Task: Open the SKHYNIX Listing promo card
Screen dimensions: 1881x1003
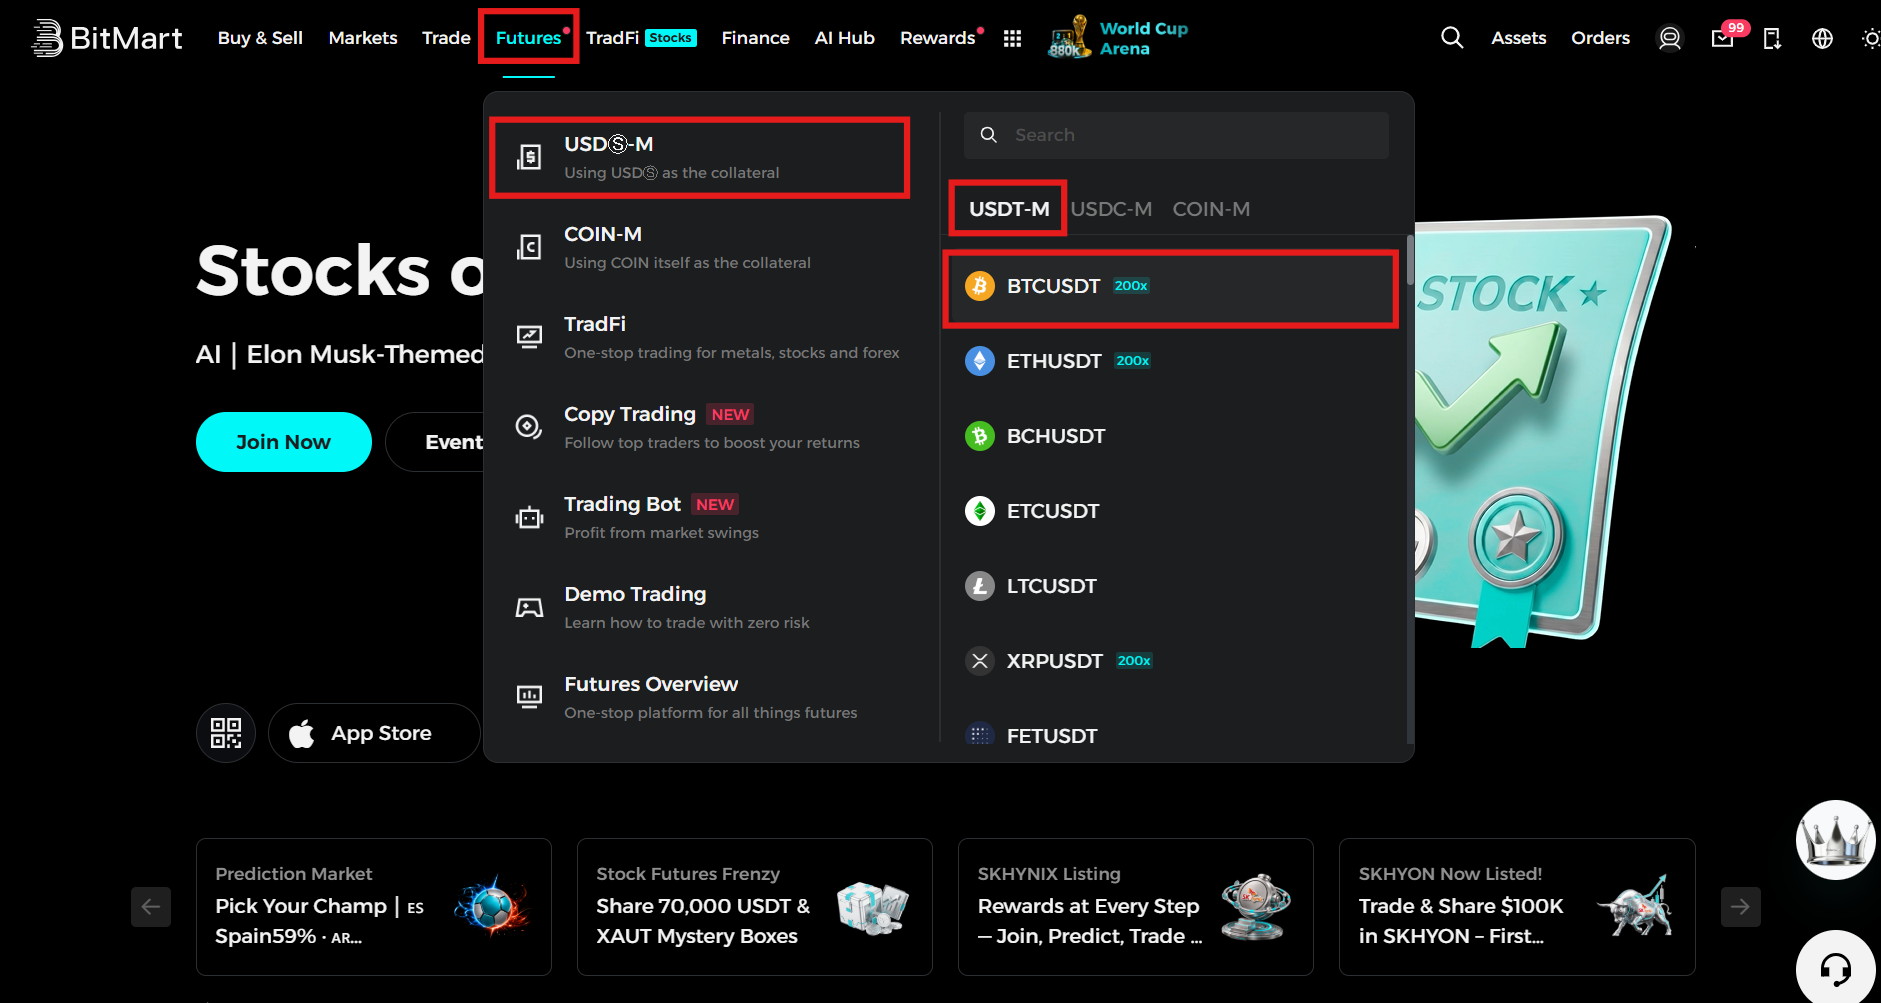Action: tap(1136, 907)
